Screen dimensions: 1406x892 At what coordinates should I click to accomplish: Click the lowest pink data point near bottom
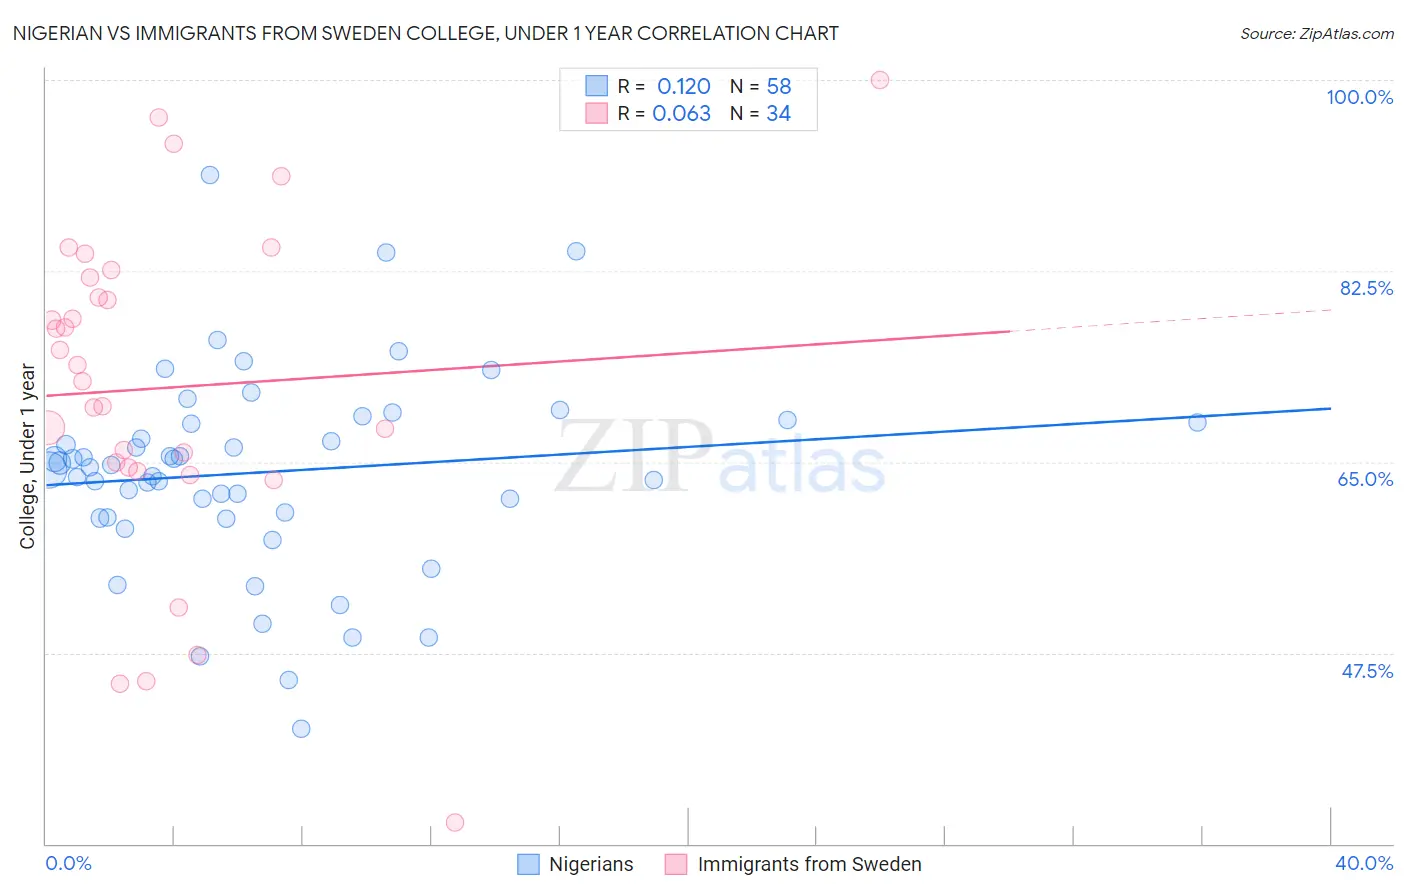[x=455, y=822]
